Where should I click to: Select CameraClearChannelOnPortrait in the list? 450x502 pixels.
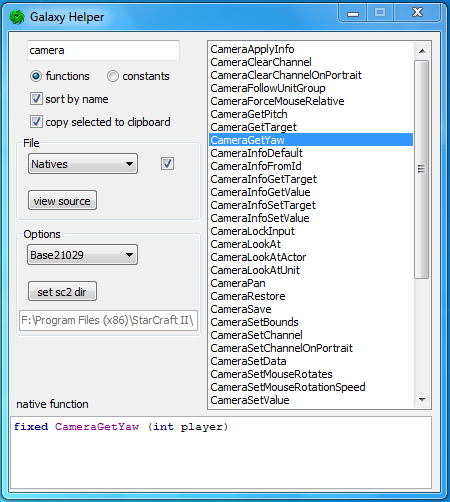coord(311,75)
